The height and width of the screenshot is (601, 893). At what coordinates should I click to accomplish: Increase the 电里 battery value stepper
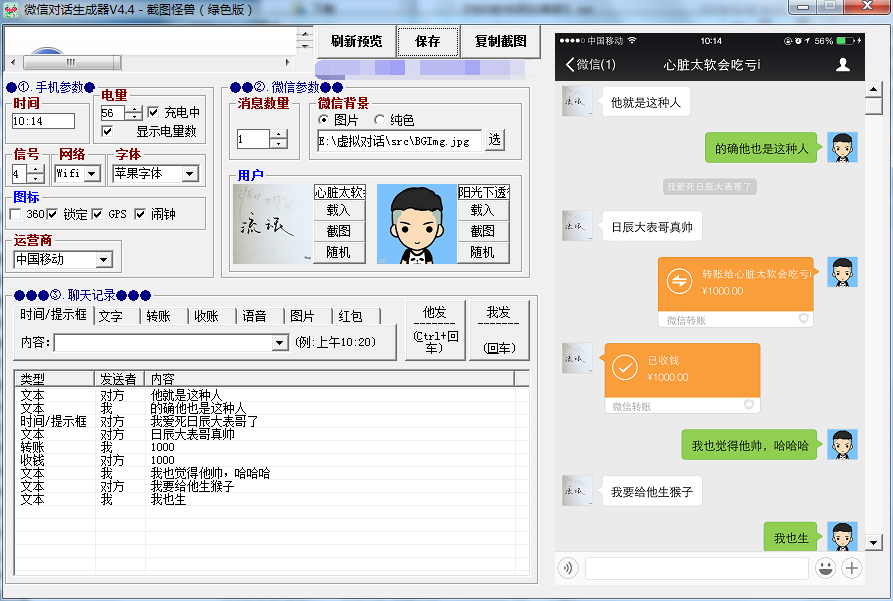point(134,109)
